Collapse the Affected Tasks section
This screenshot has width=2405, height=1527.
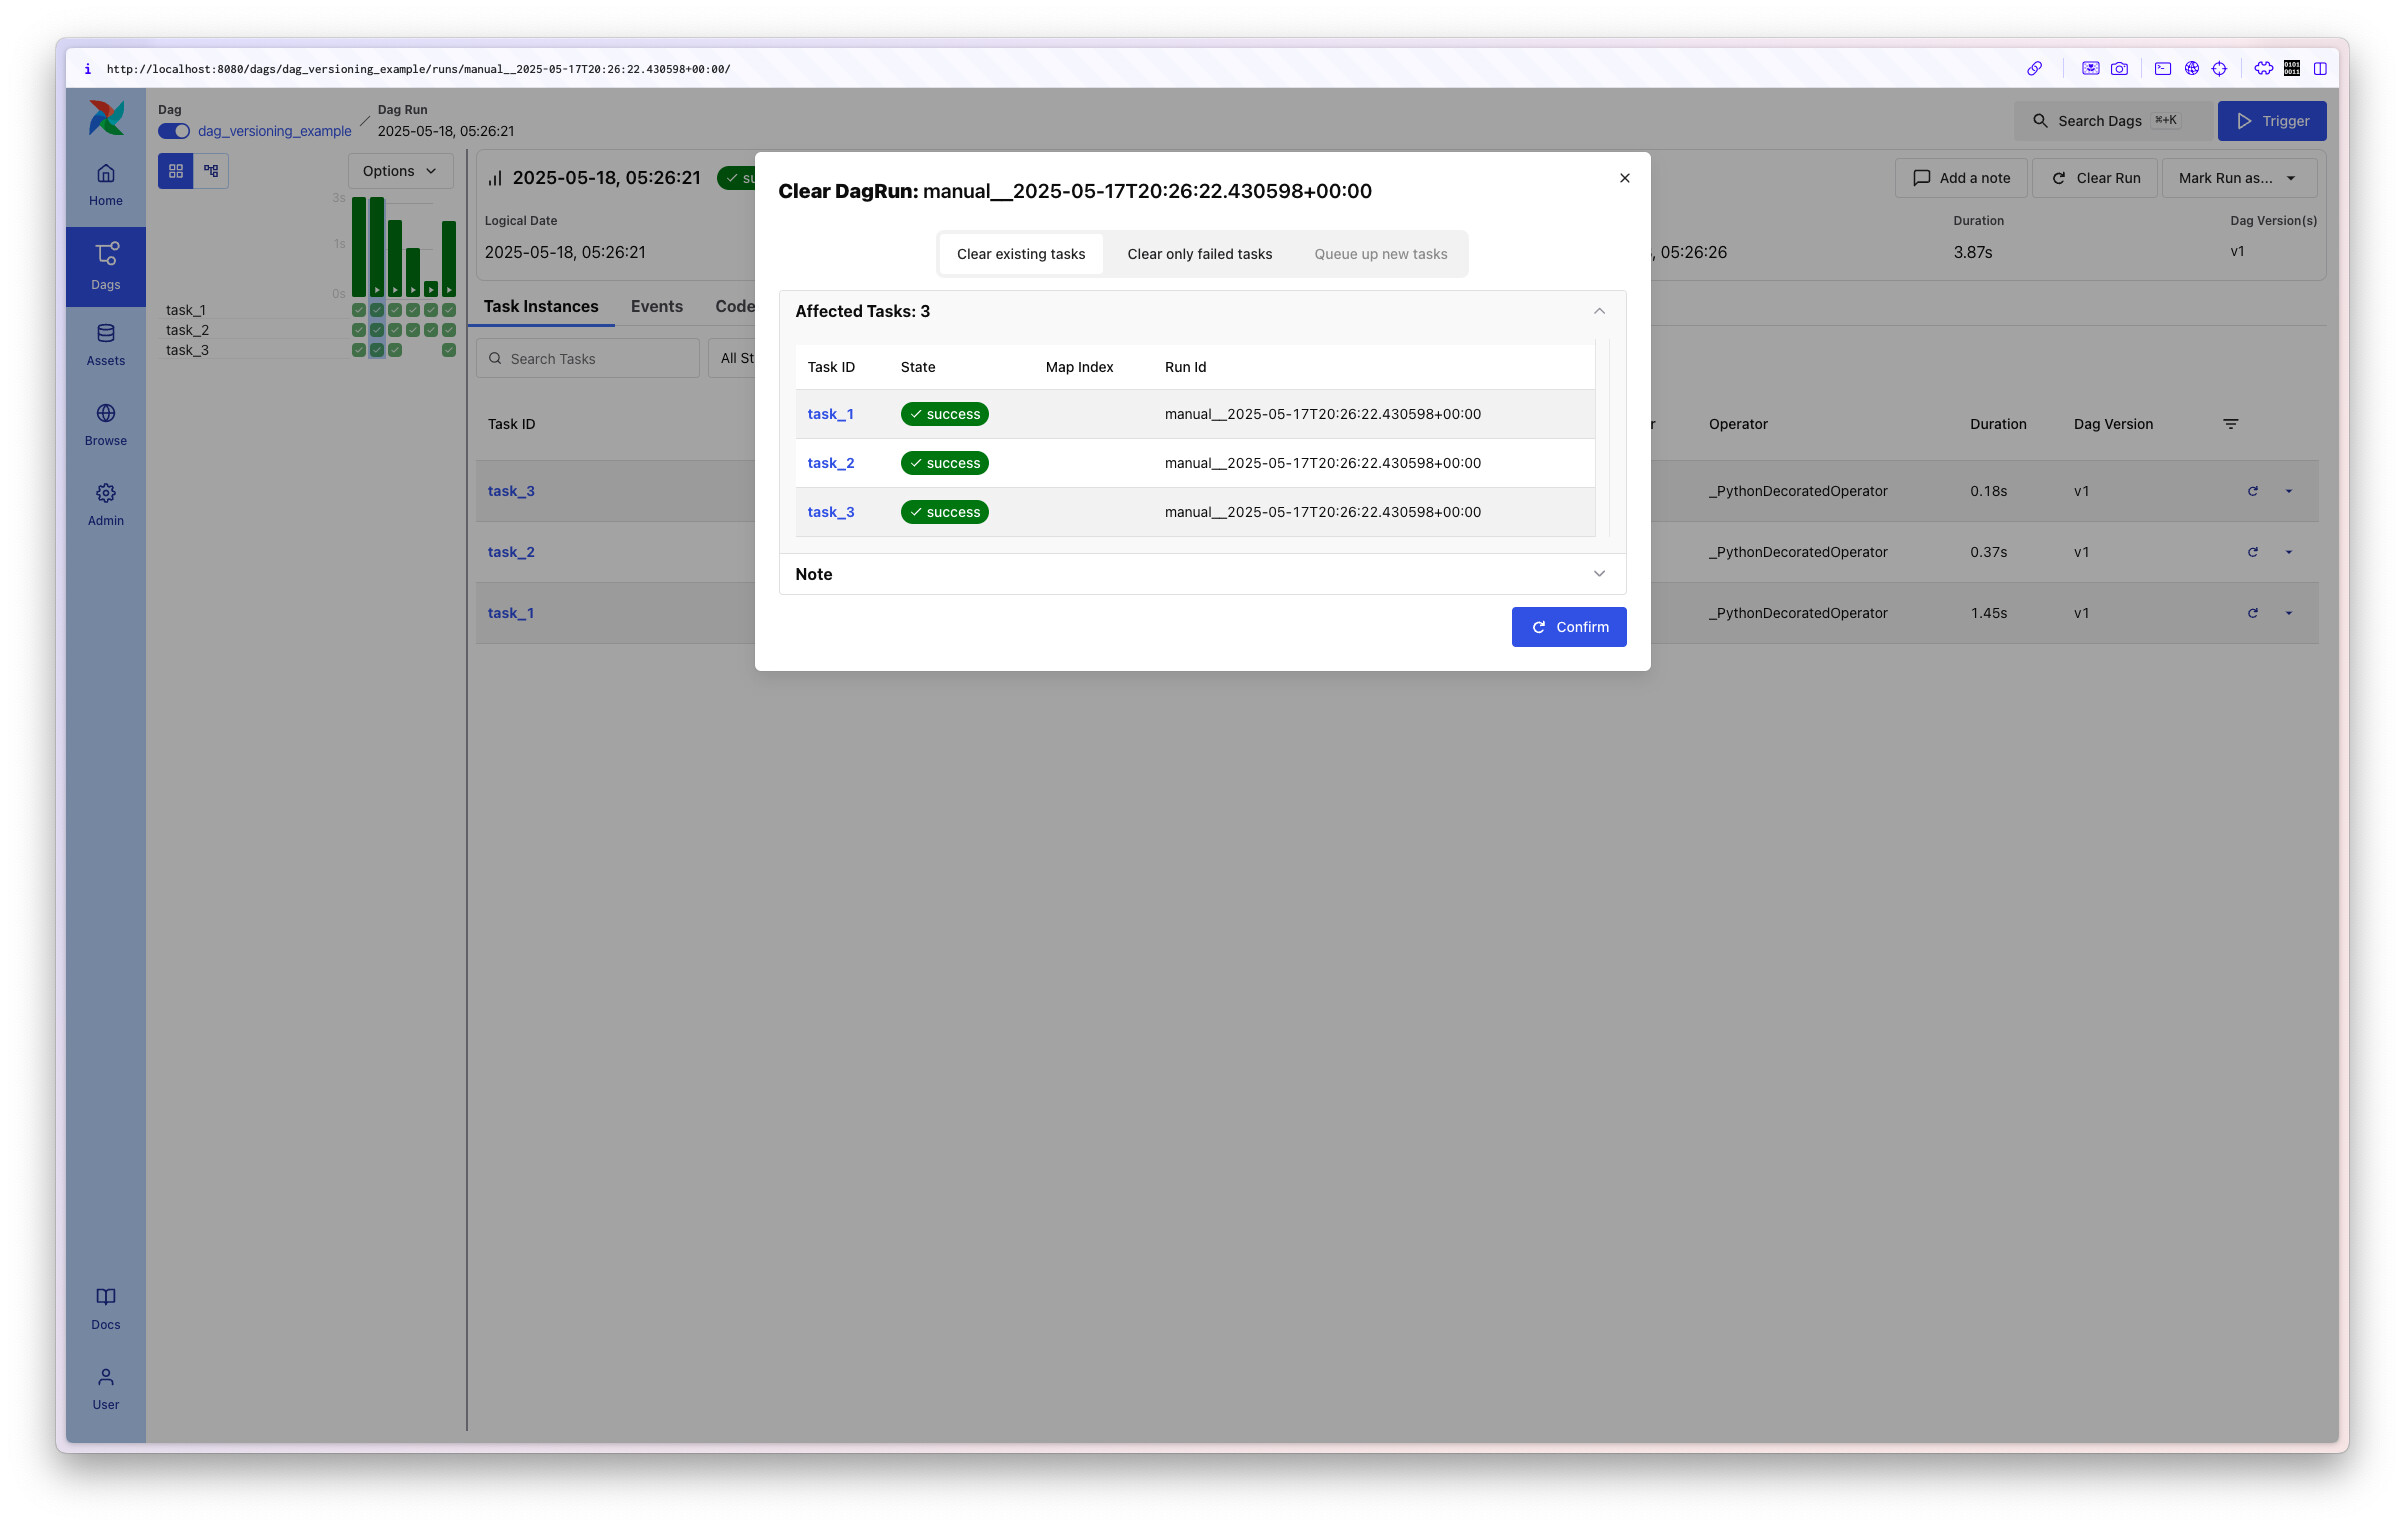pos(1598,312)
